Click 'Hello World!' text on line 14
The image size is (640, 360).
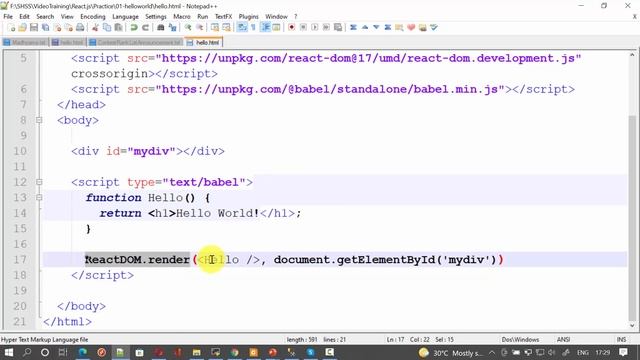pyautogui.click(x=218, y=213)
